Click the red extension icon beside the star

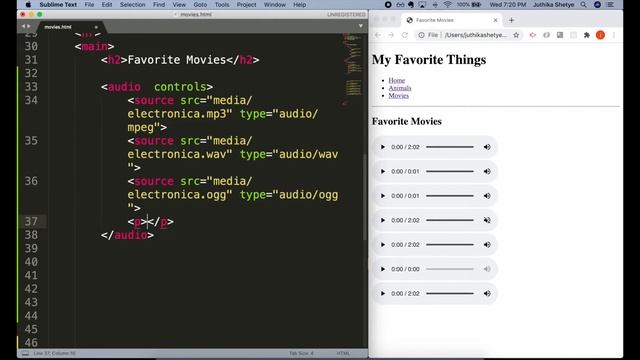coord(533,35)
